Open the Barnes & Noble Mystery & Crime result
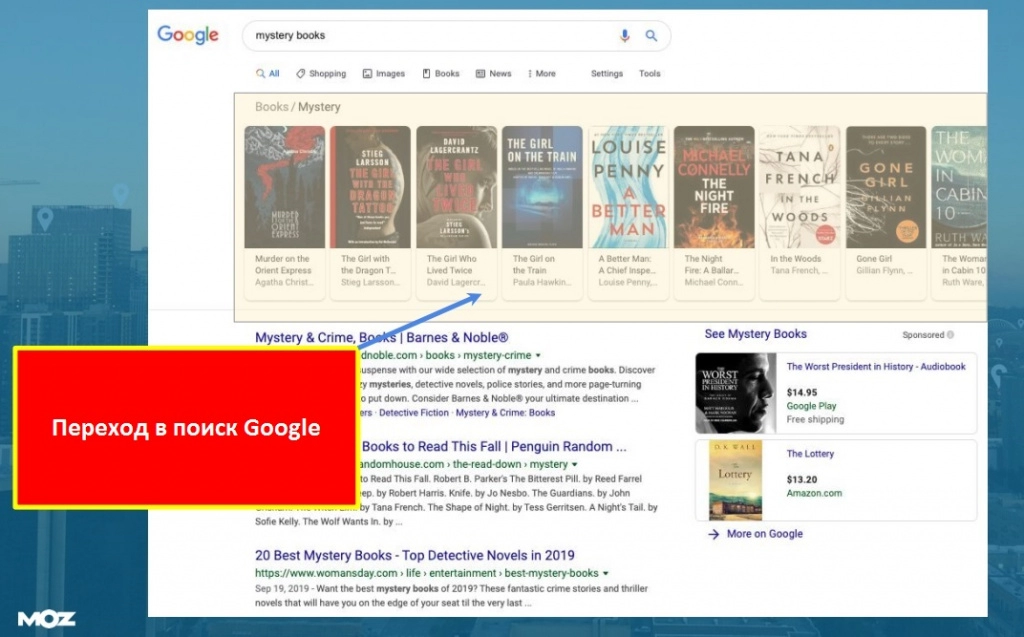 coord(381,338)
